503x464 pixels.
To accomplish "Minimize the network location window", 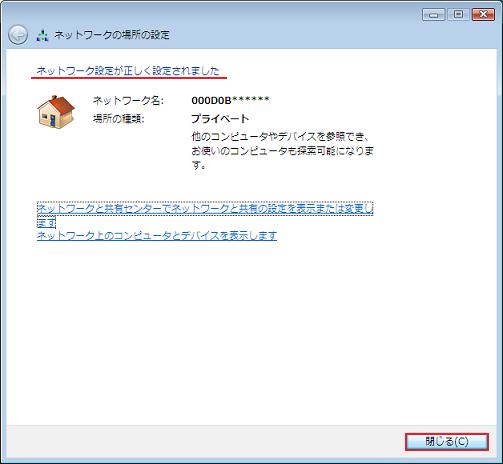I will (433, 15).
